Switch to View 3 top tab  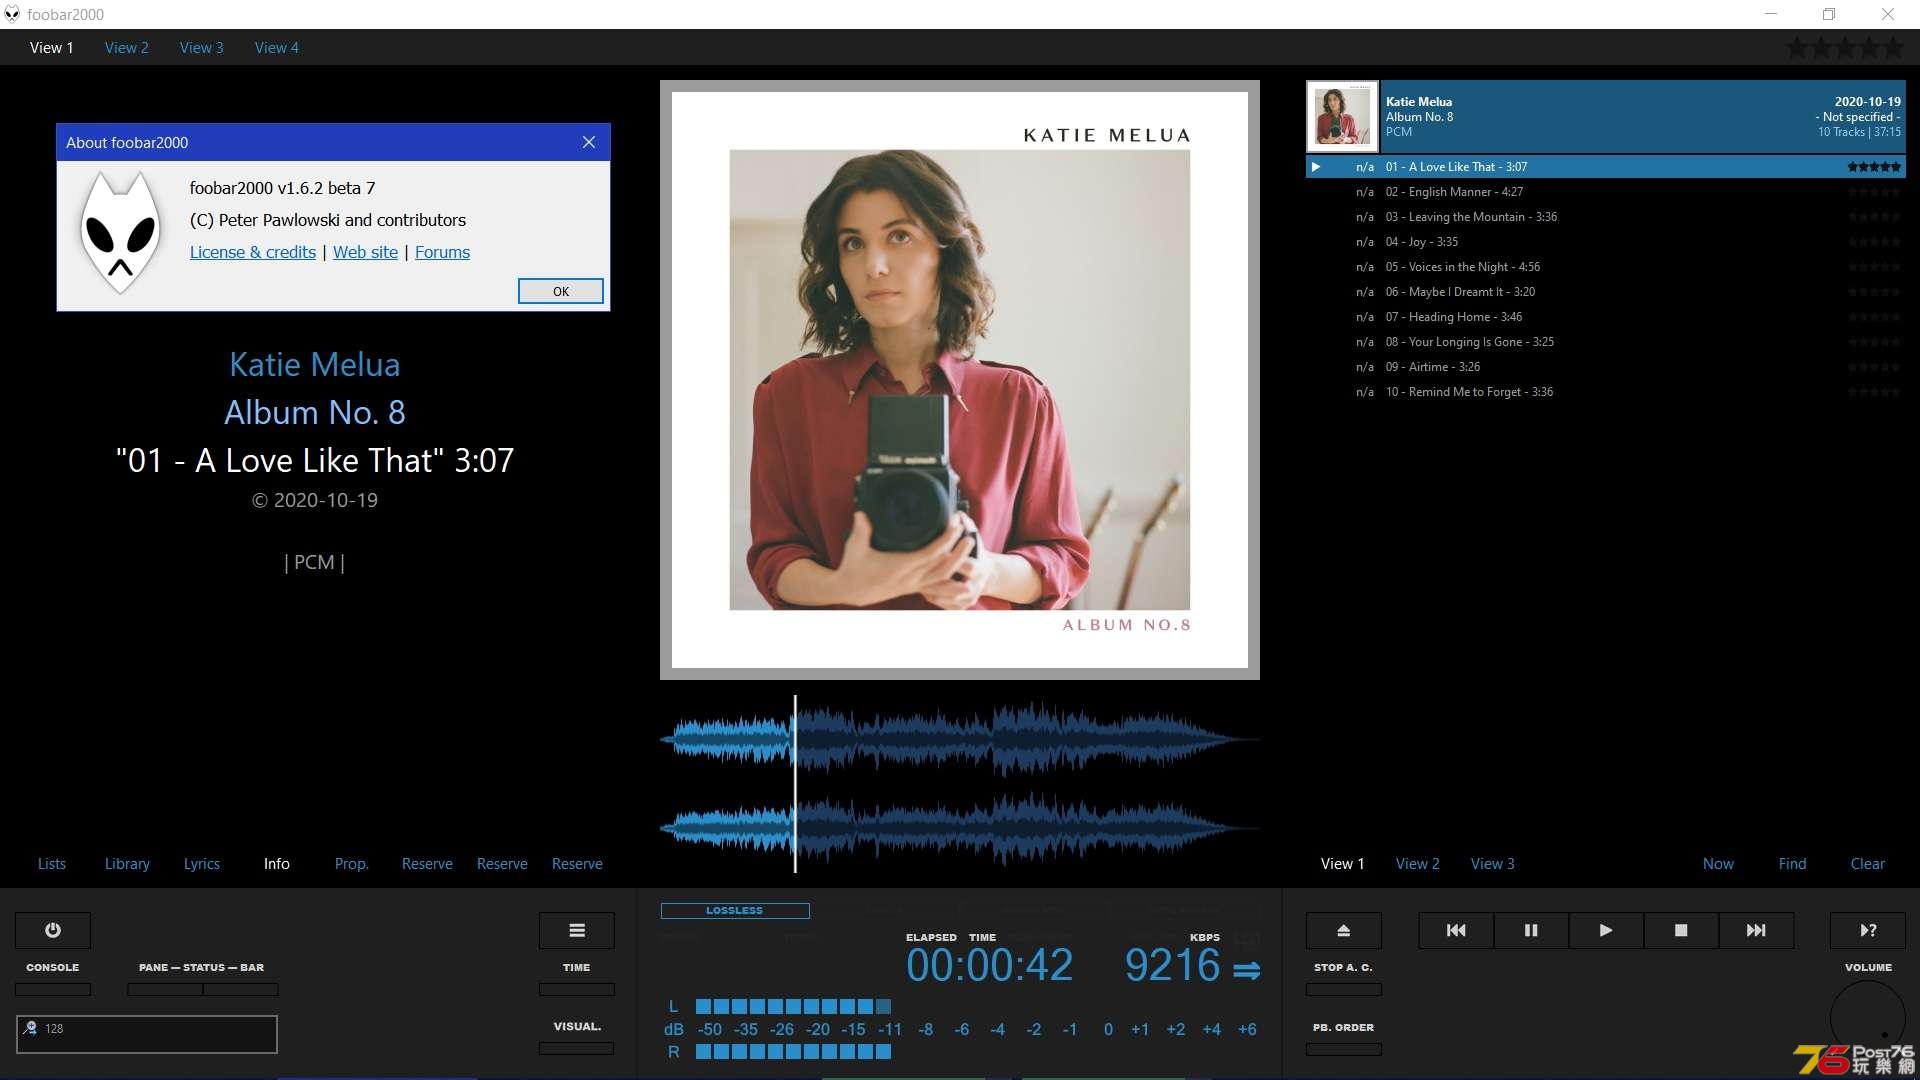click(x=202, y=47)
